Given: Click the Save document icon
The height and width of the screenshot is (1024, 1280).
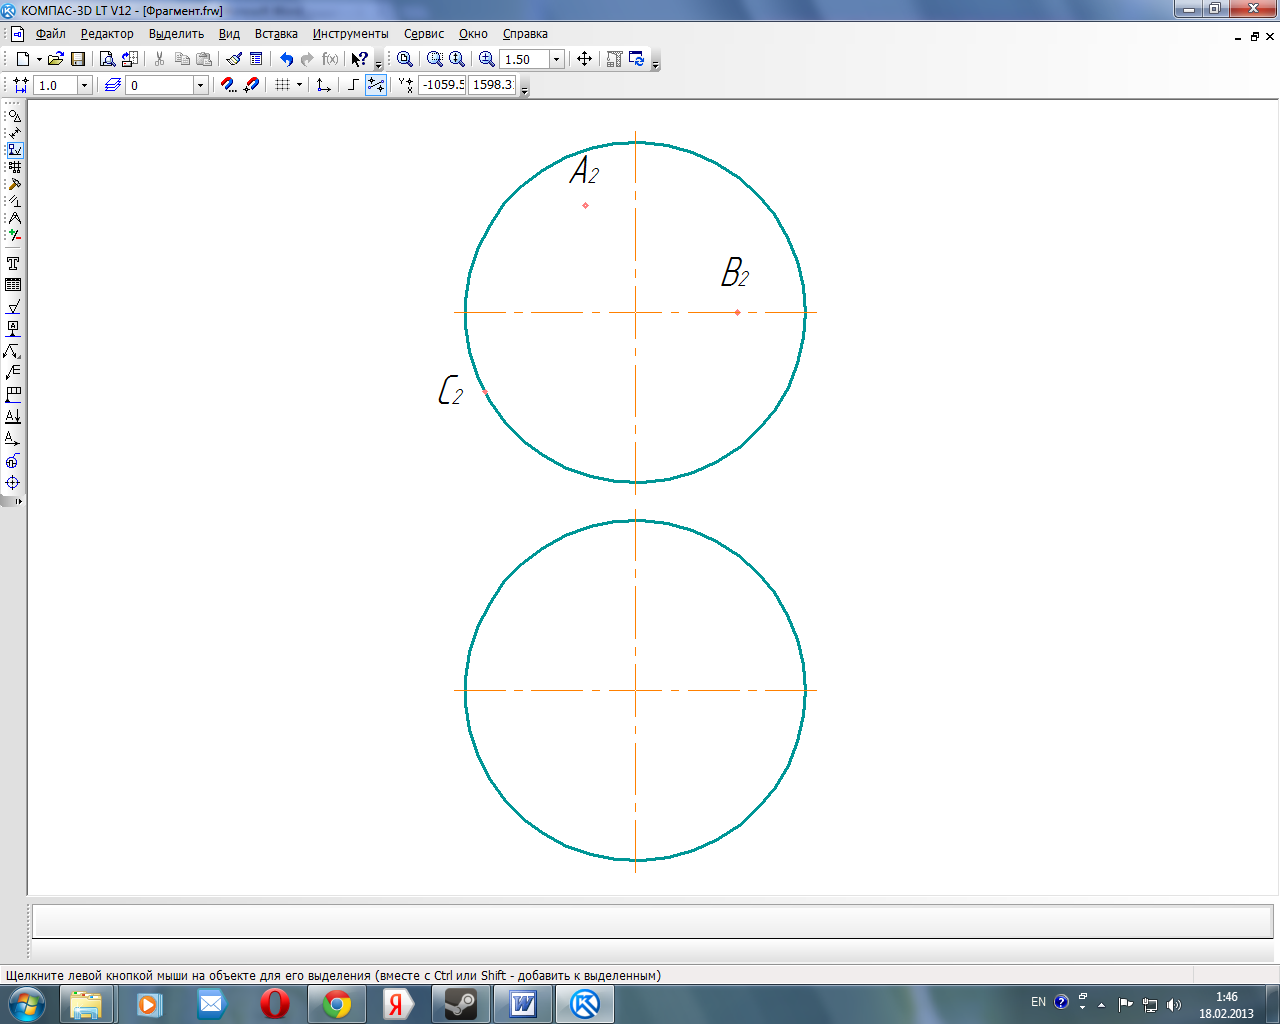Looking at the screenshot, I should pos(78,59).
